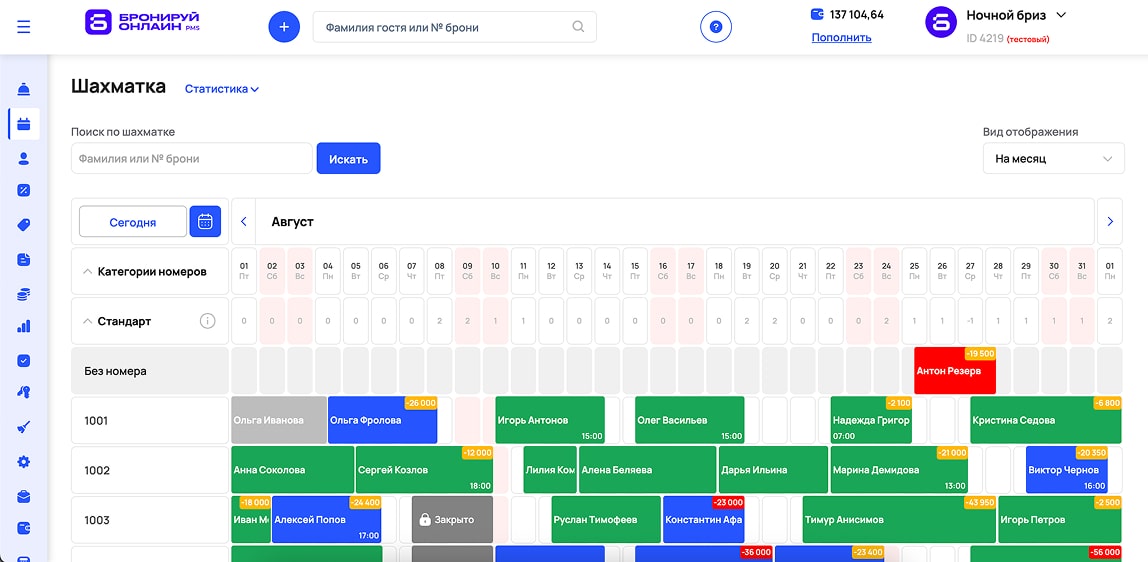This screenshot has width=1148, height=562.
Task: Click the Закрыто locked block
Action: click(452, 520)
